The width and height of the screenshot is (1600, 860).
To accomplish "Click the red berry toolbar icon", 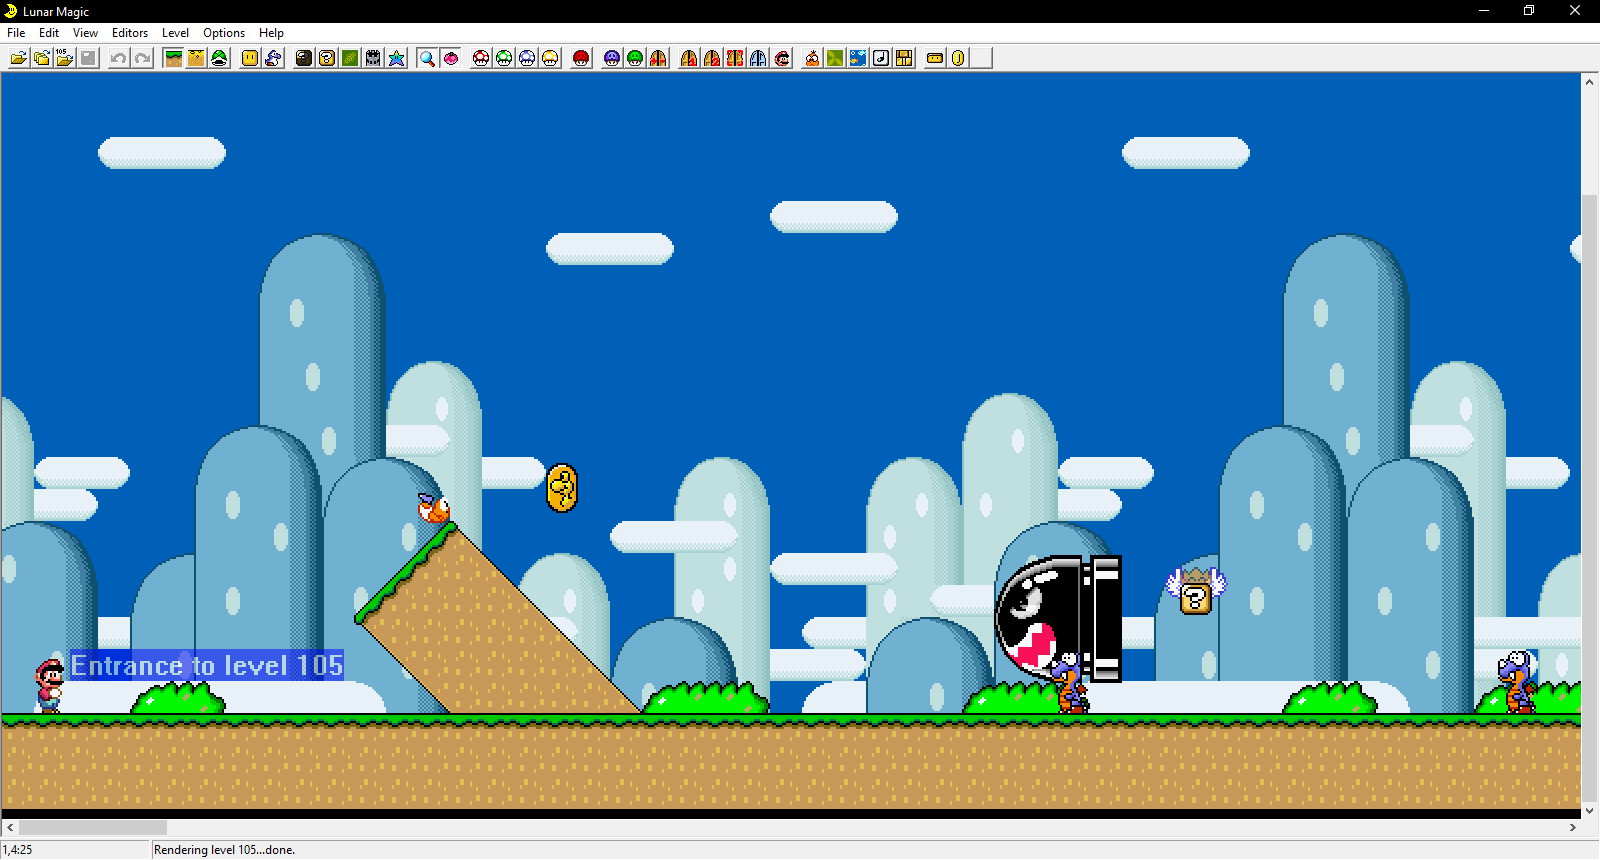I will [x=451, y=58].
